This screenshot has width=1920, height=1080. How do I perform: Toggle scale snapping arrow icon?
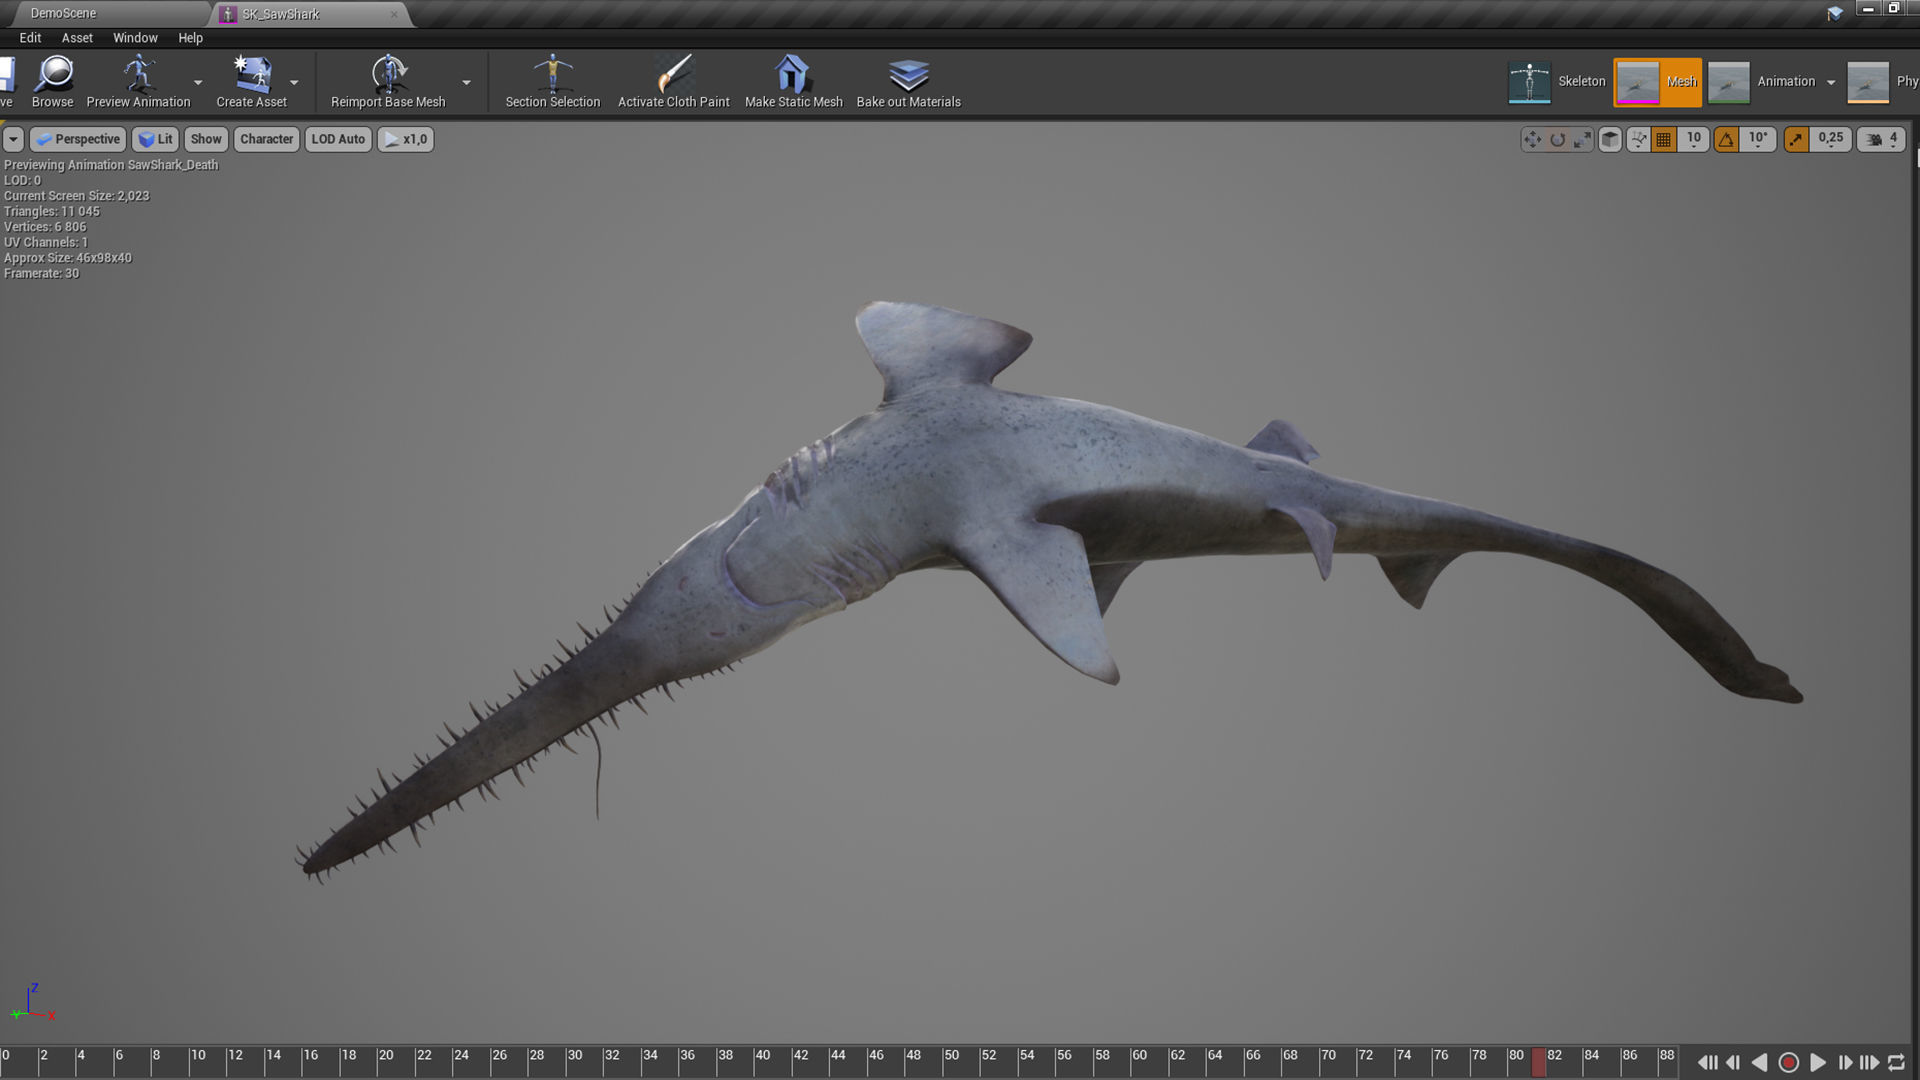pyautogui.click(x=1797, y=140)
